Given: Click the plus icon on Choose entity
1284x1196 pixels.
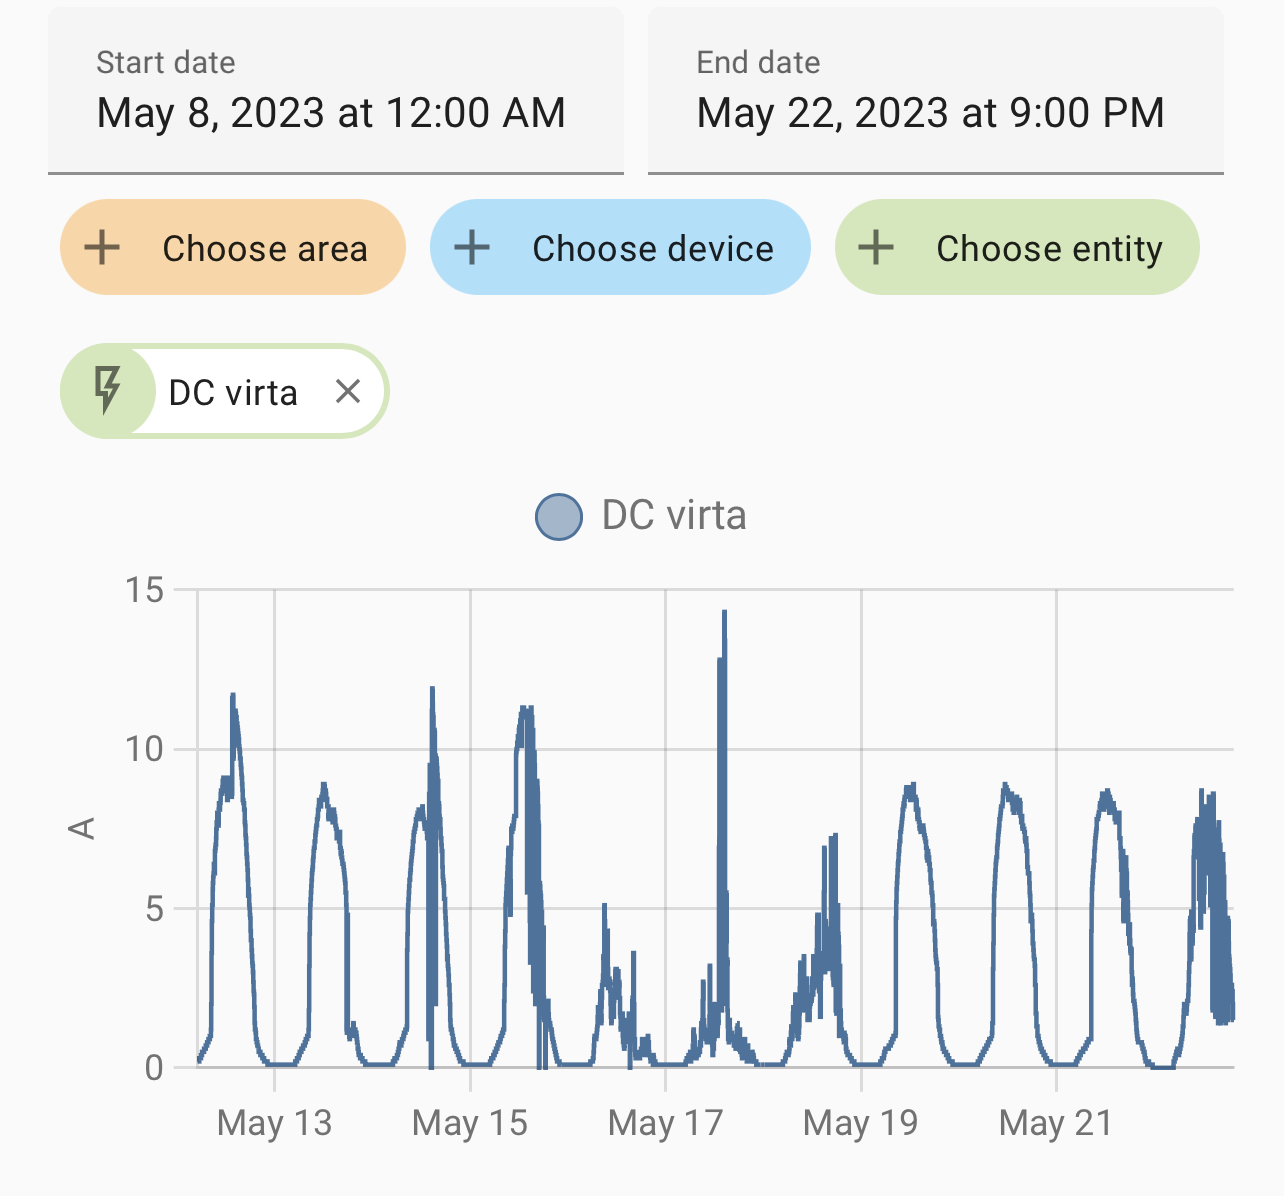Looking at the screenshot, I should 876,248.
